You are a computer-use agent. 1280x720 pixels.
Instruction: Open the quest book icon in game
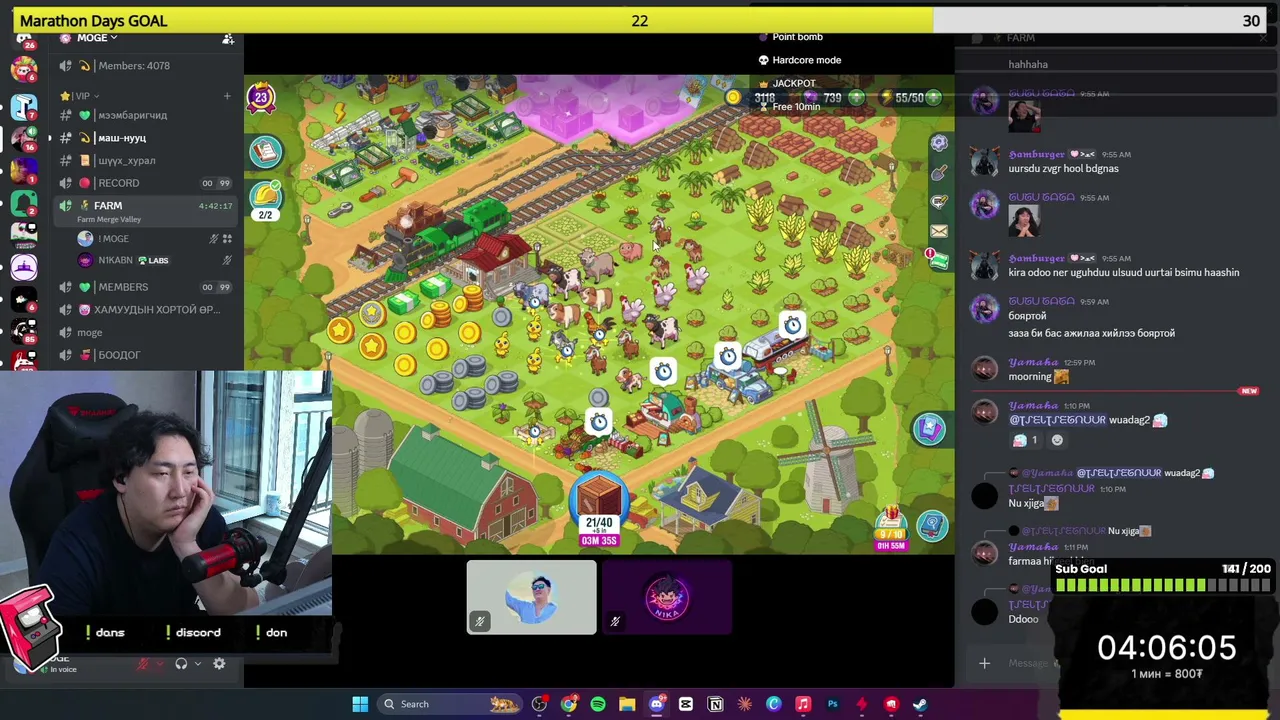click(x=266, y=151)
